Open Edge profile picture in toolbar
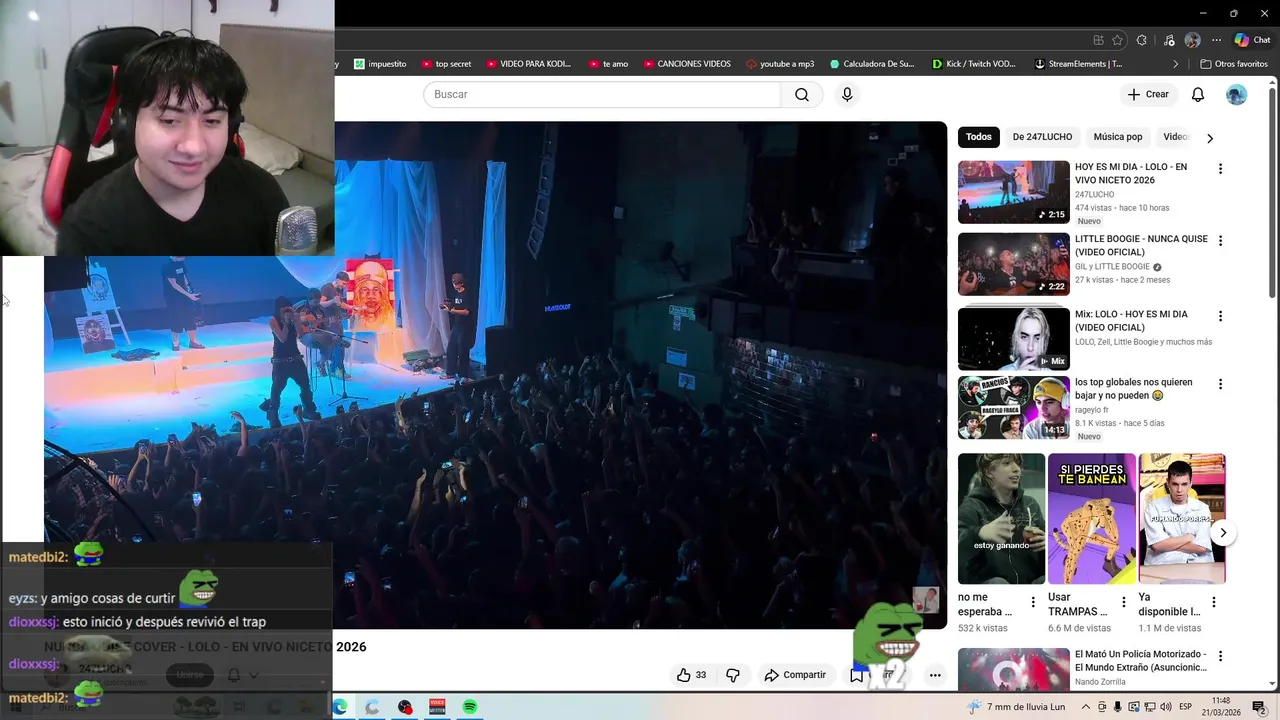Viewport: 1280px width, 720px height. pos(1192,40)
